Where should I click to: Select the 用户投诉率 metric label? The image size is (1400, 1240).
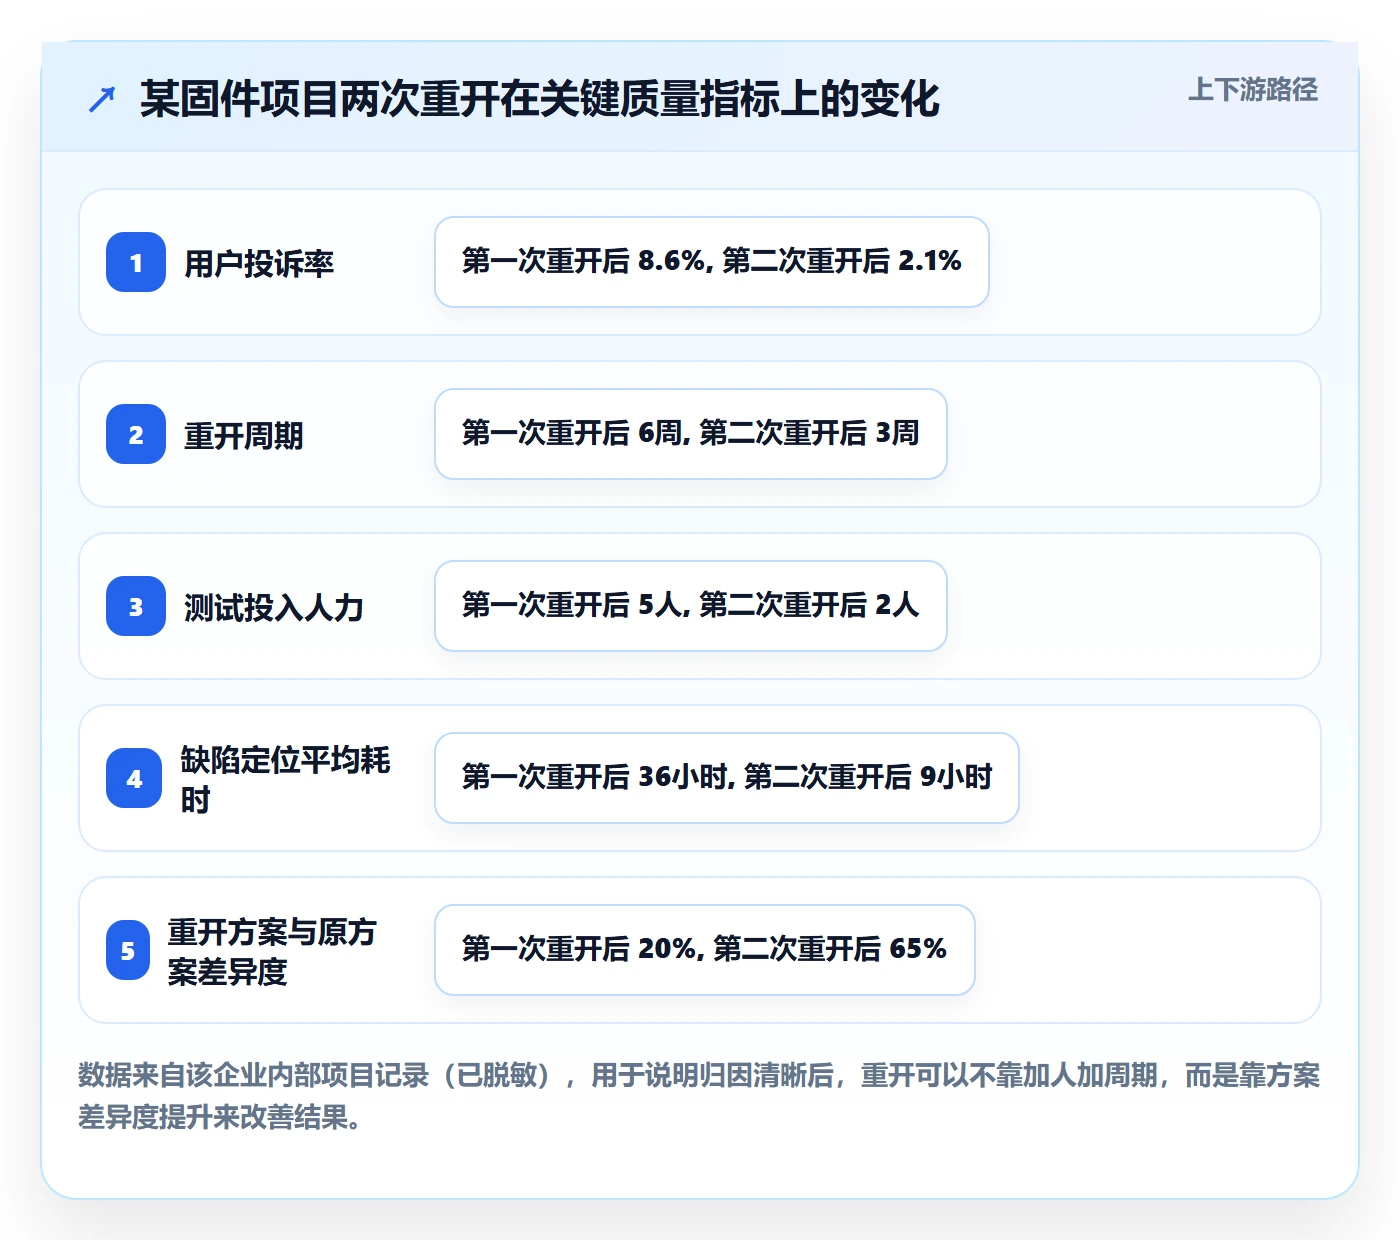[259, 263]
